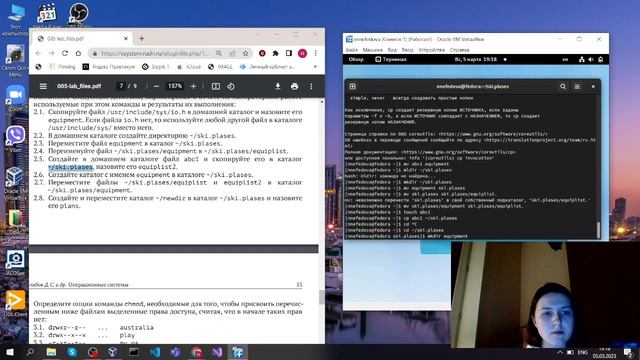
Task: Close the 005-lab_files.pdf tab
Action: pos(126,38)
